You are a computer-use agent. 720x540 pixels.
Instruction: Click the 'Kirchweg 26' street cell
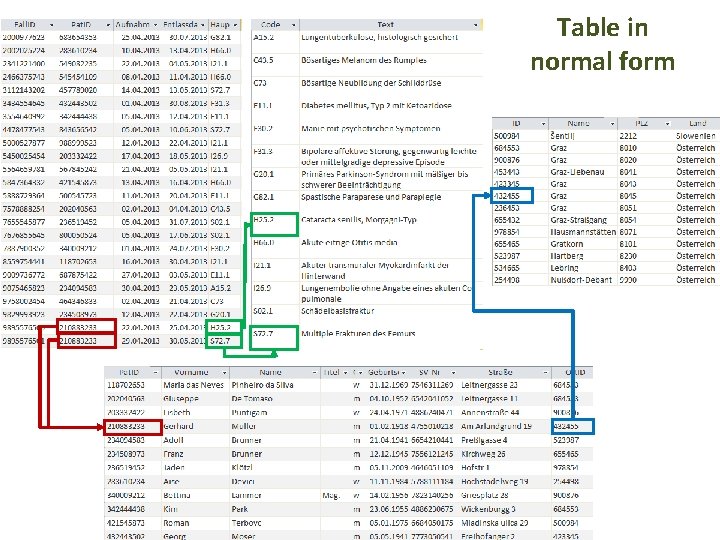click(x=483, y=454)
